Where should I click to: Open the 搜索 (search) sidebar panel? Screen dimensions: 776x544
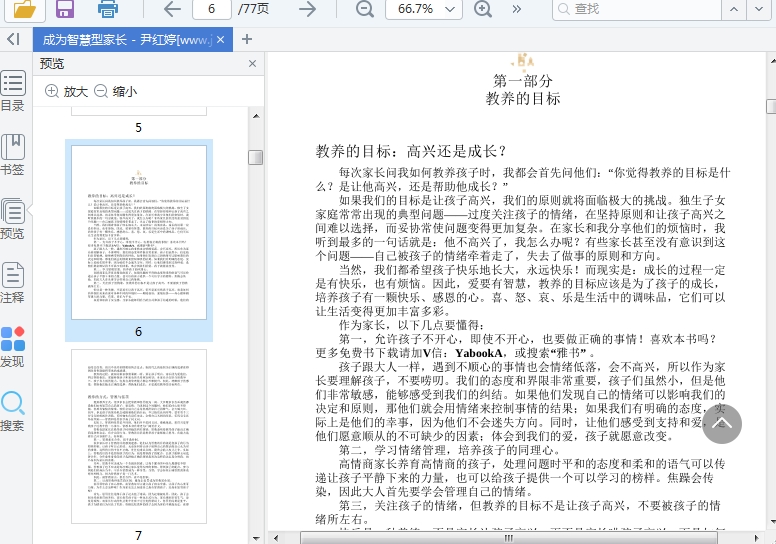(x=13, y=411)
